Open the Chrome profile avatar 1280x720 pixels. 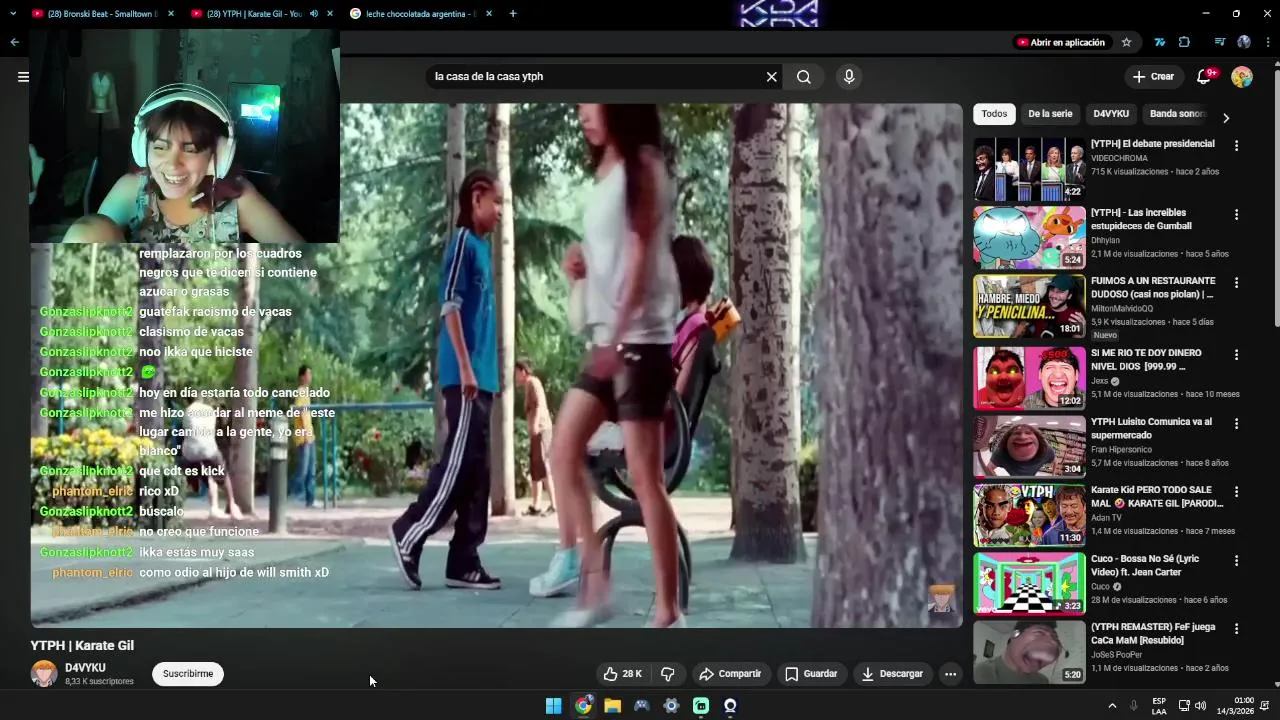[1244, 42]
